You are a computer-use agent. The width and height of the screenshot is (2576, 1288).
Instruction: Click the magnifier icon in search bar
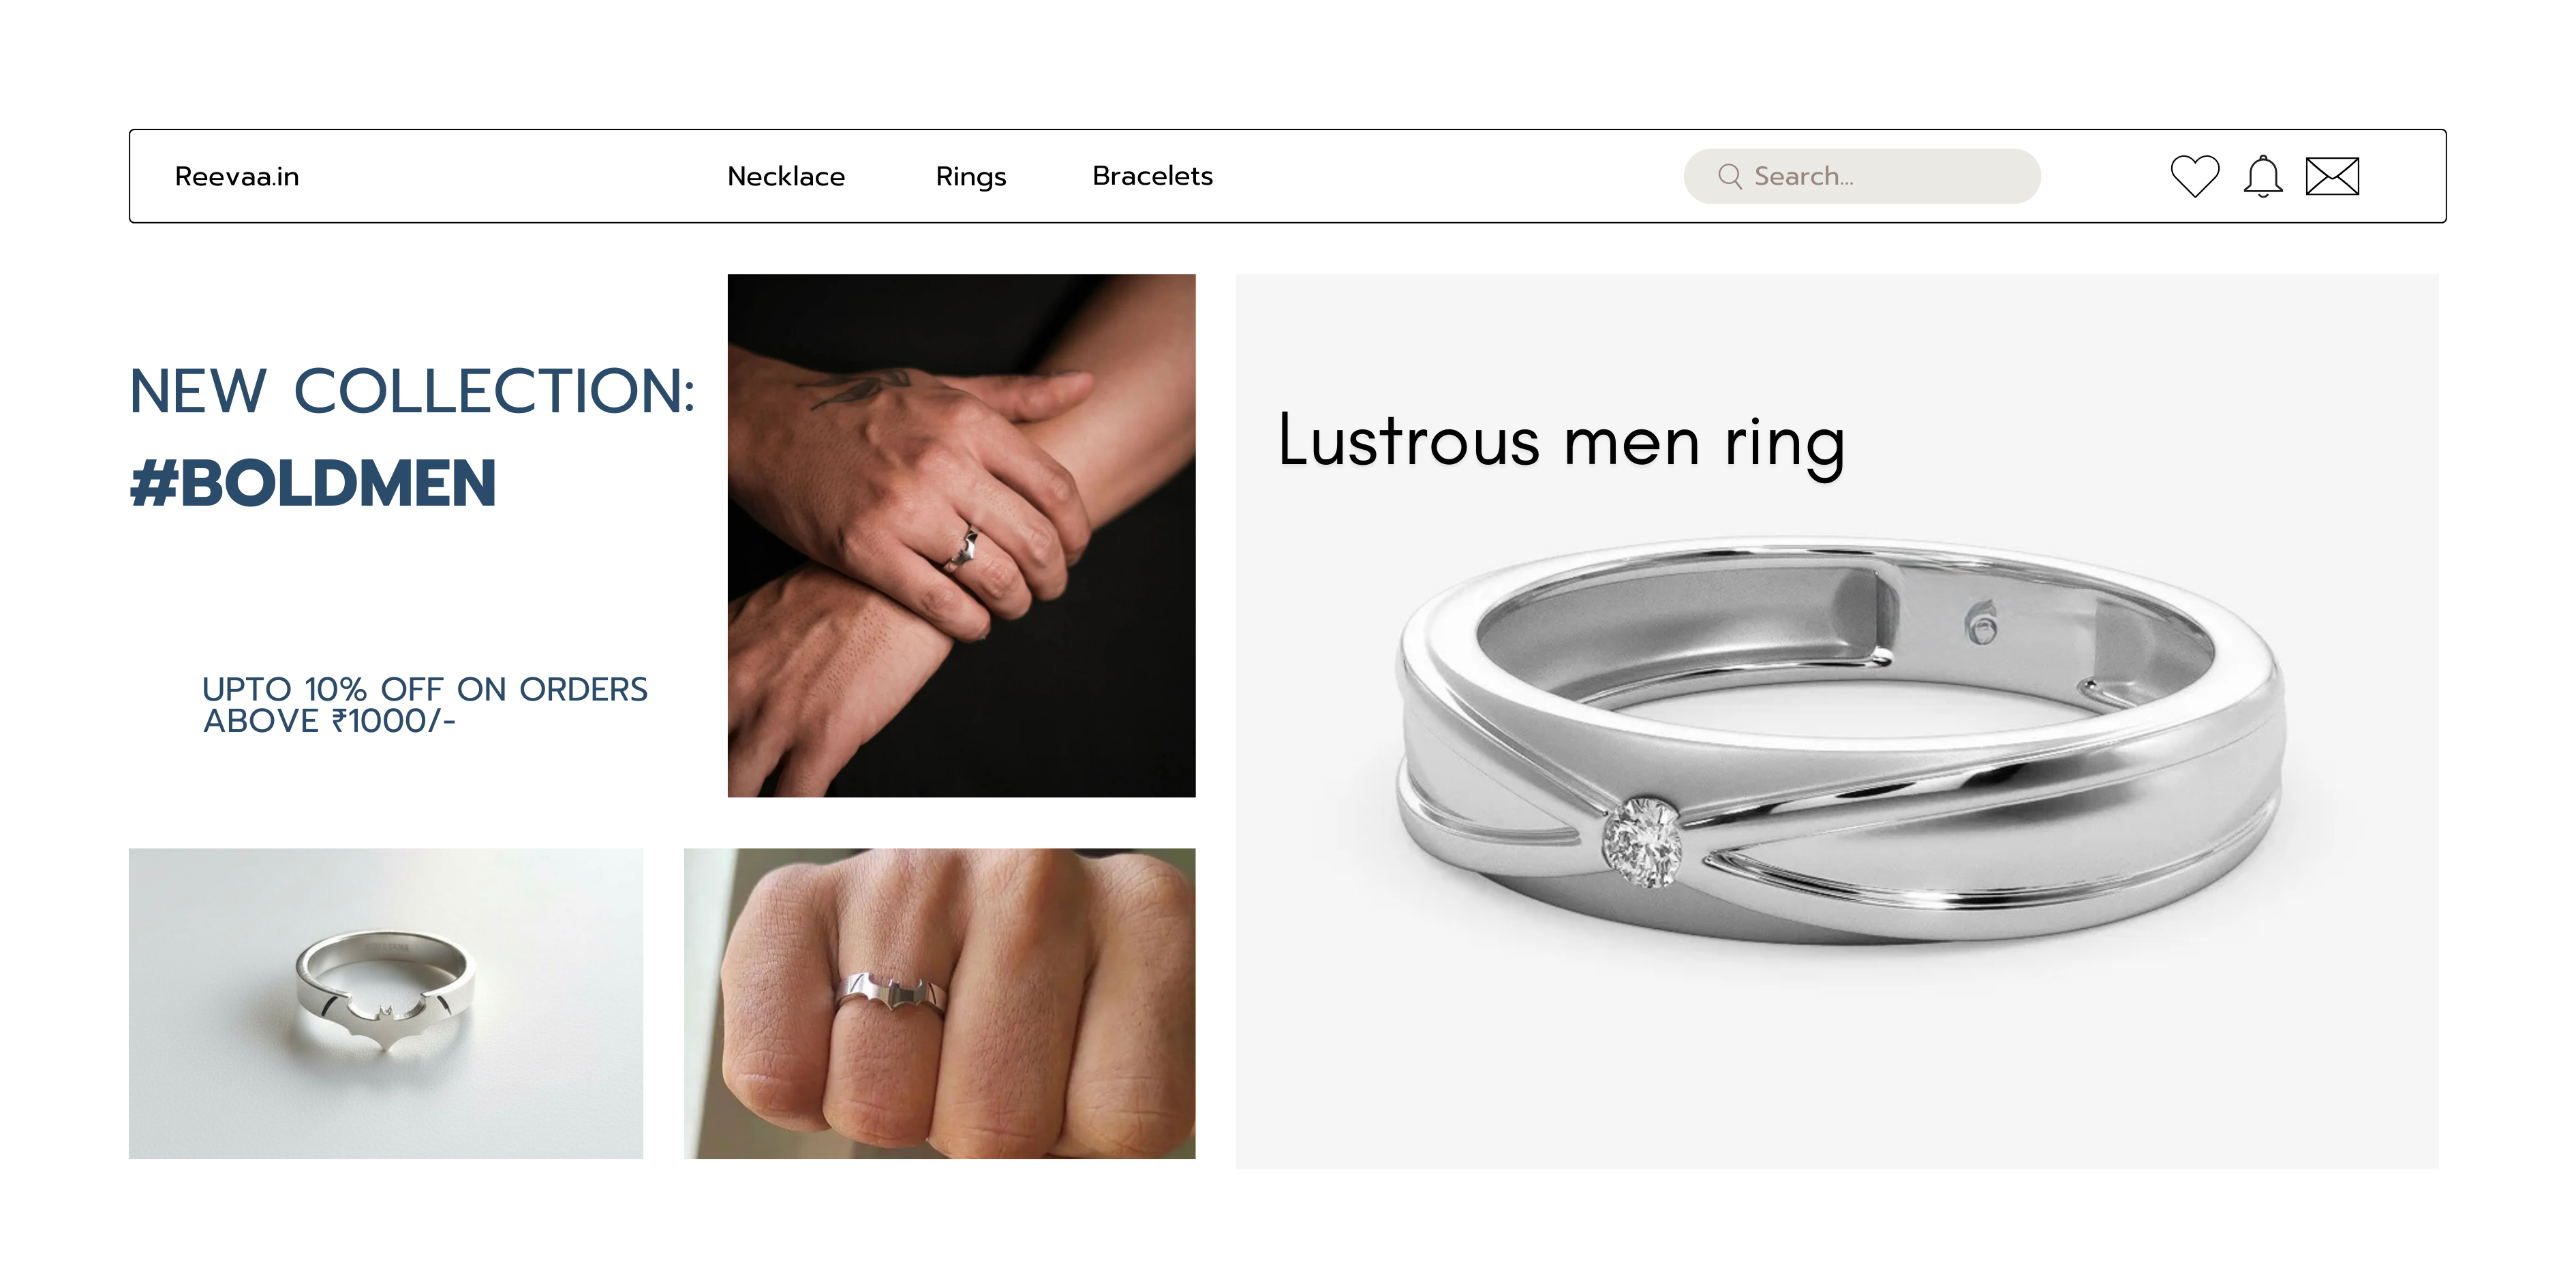click(1729, 176)
